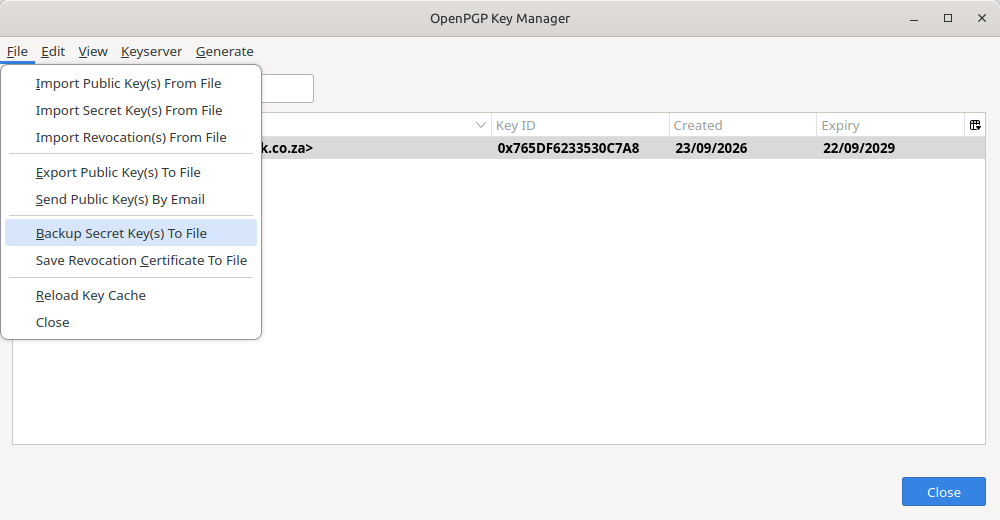Close window with title bar X
The width and height of the screenshot is (1000, 520).
(982, 19)
